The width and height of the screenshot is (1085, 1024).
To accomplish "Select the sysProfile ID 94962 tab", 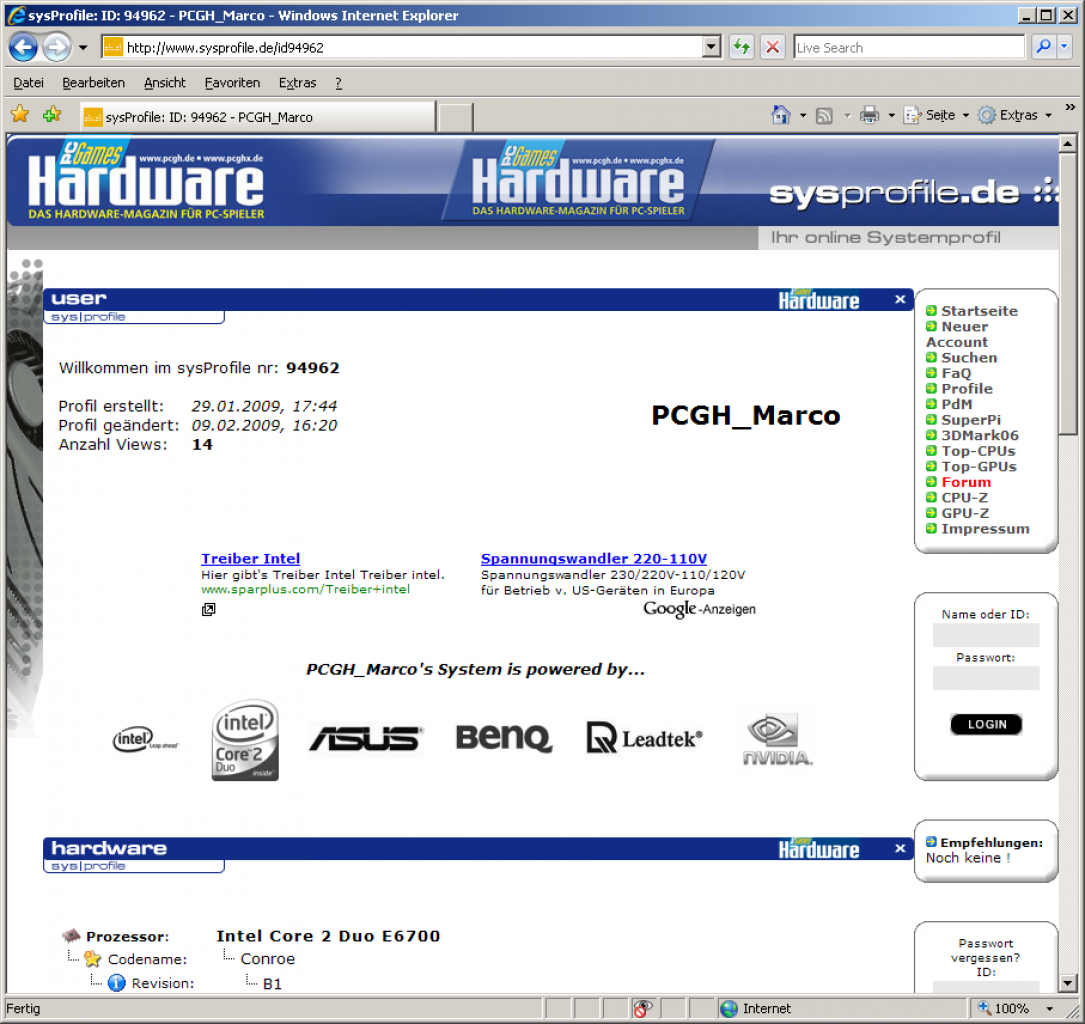I will pos(257,117).
